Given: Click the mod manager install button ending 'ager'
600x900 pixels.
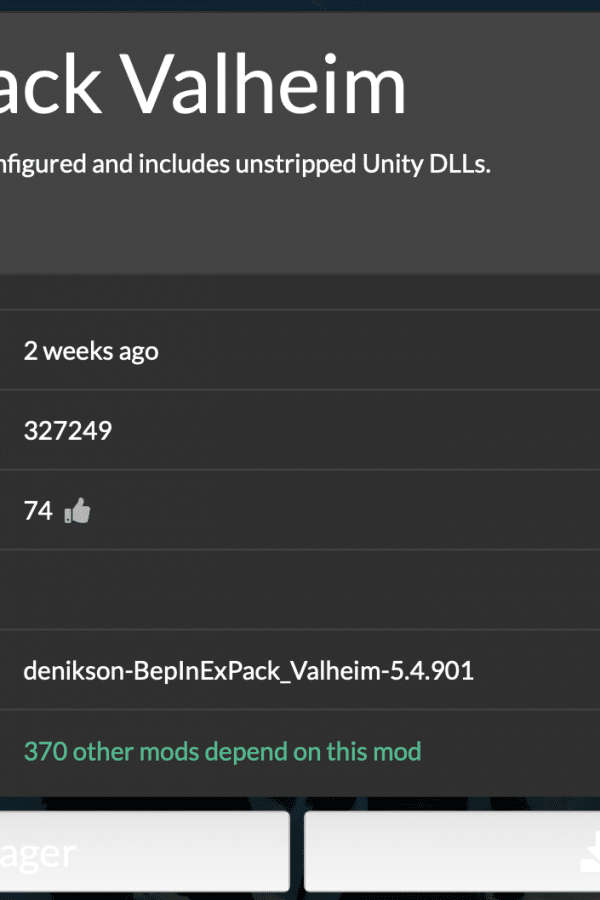Looking at the screenshot, I should [x=144, y=851].
